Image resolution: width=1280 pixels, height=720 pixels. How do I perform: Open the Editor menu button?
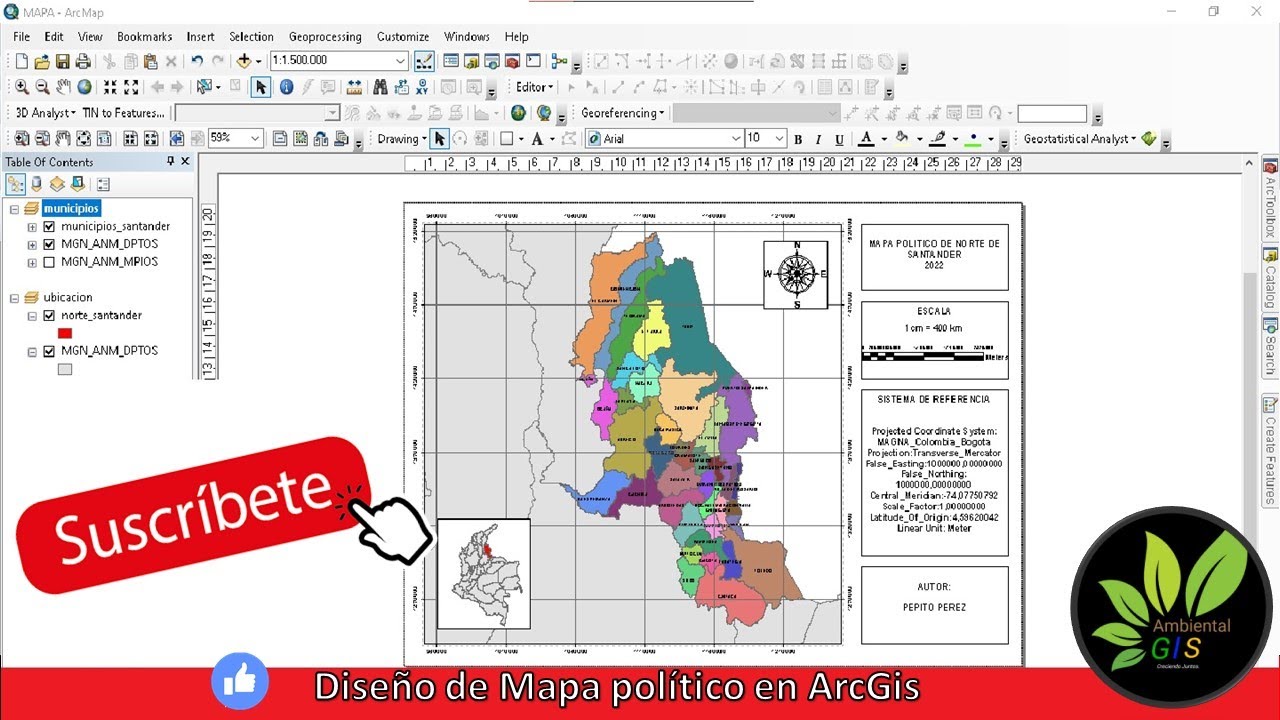(x=533, y=87)
